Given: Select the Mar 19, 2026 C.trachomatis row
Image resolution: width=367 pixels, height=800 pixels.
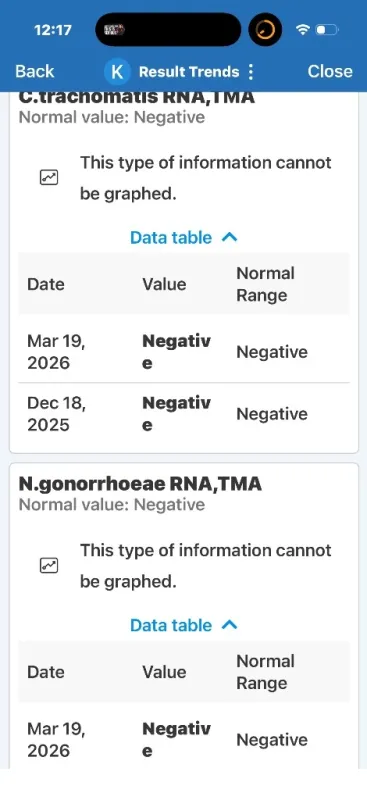Looking at the screenshot, I should point(184,352).
